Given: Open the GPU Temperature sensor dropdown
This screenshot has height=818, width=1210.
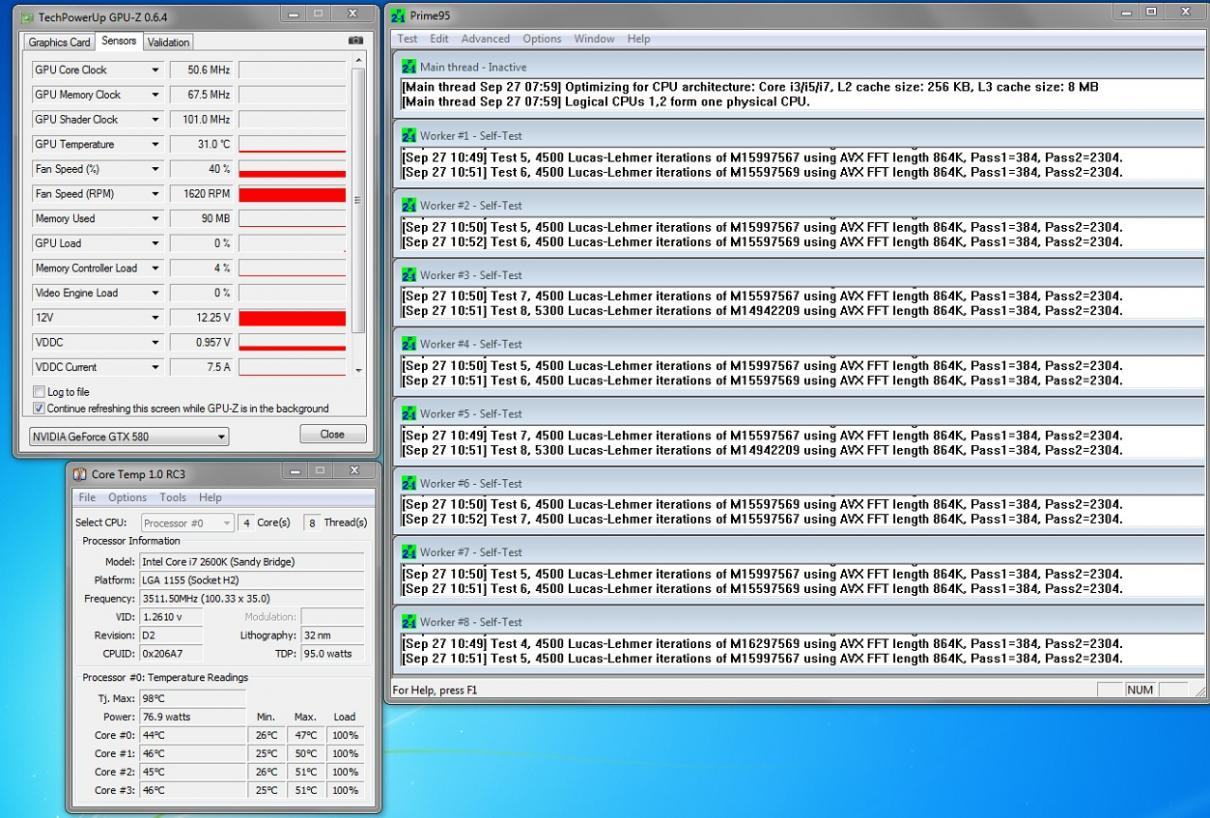Looking at the screenshot, I should [155, 145].
